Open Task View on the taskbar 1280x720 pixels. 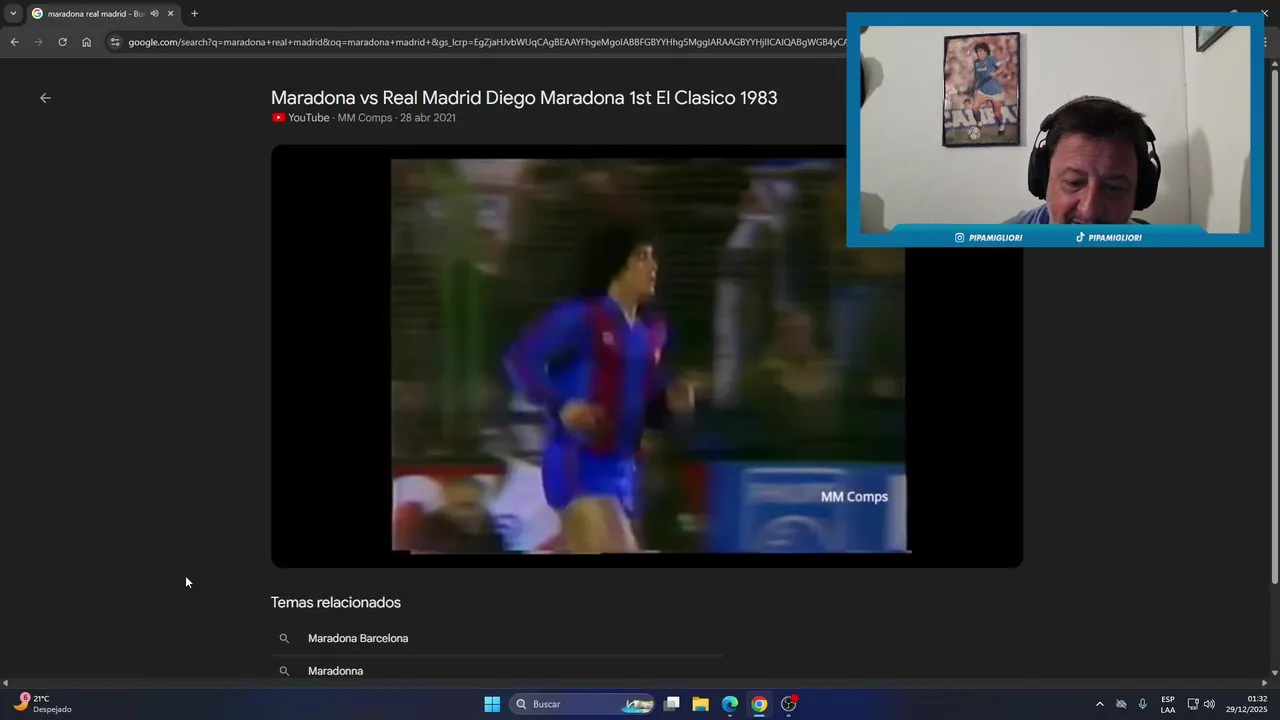[672, 704]
